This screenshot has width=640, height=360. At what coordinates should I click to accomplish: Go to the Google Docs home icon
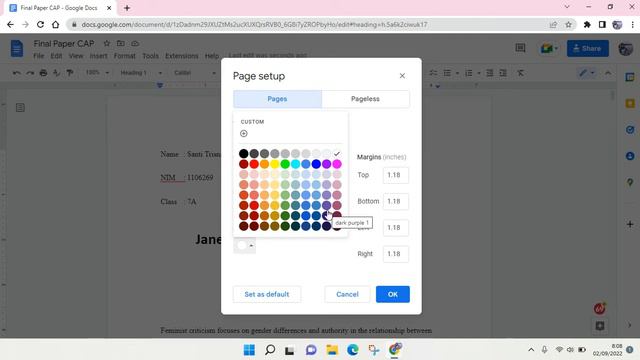point(17,49)
